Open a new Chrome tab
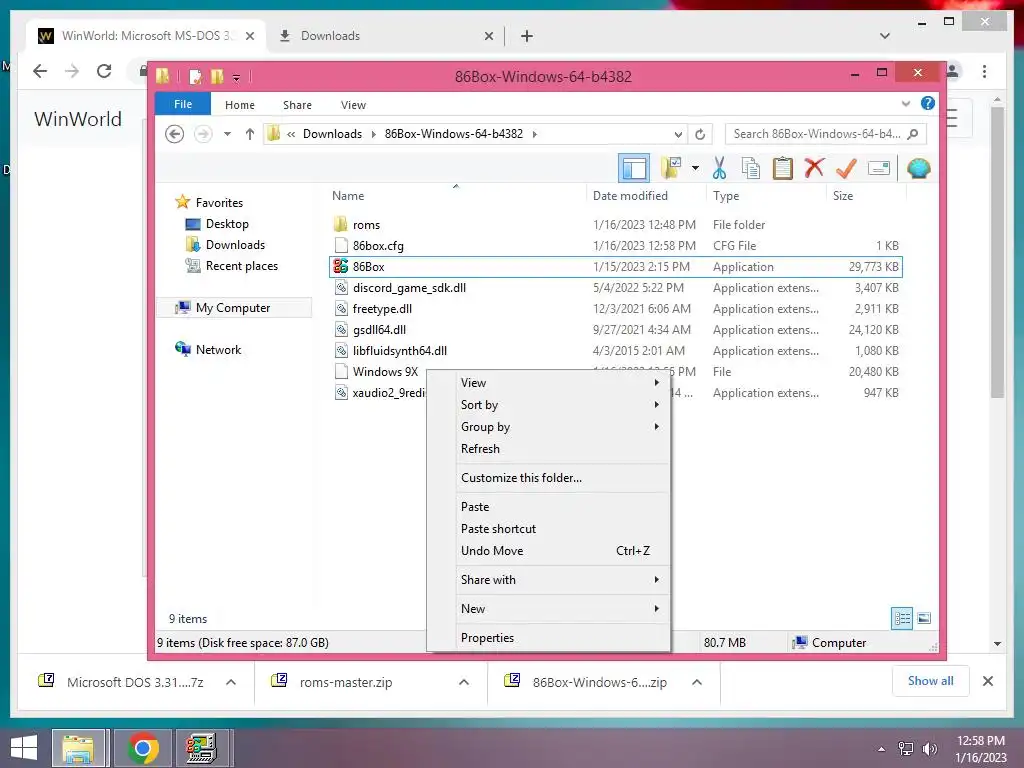1024x768 pixels. pyautogui.click(x=527, y=36)
